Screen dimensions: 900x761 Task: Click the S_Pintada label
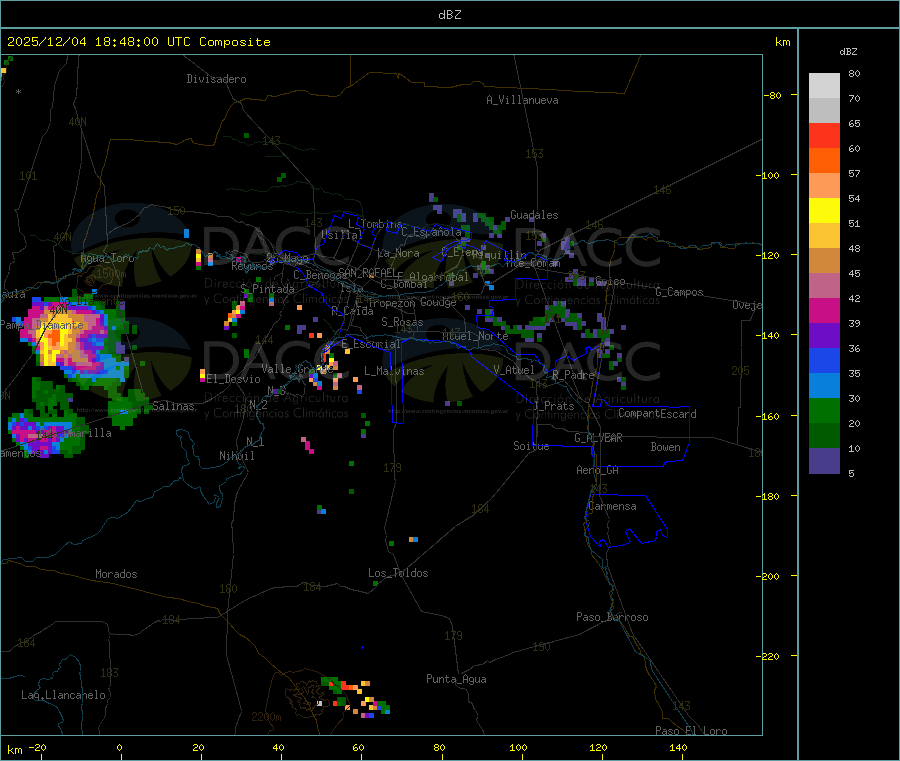(267, 289)
